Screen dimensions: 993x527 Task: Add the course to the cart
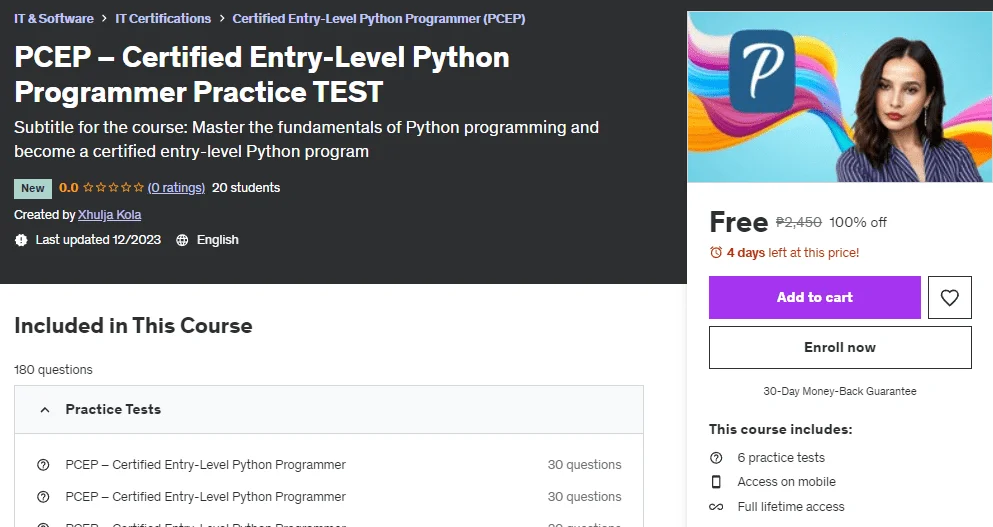pos(814,297)
